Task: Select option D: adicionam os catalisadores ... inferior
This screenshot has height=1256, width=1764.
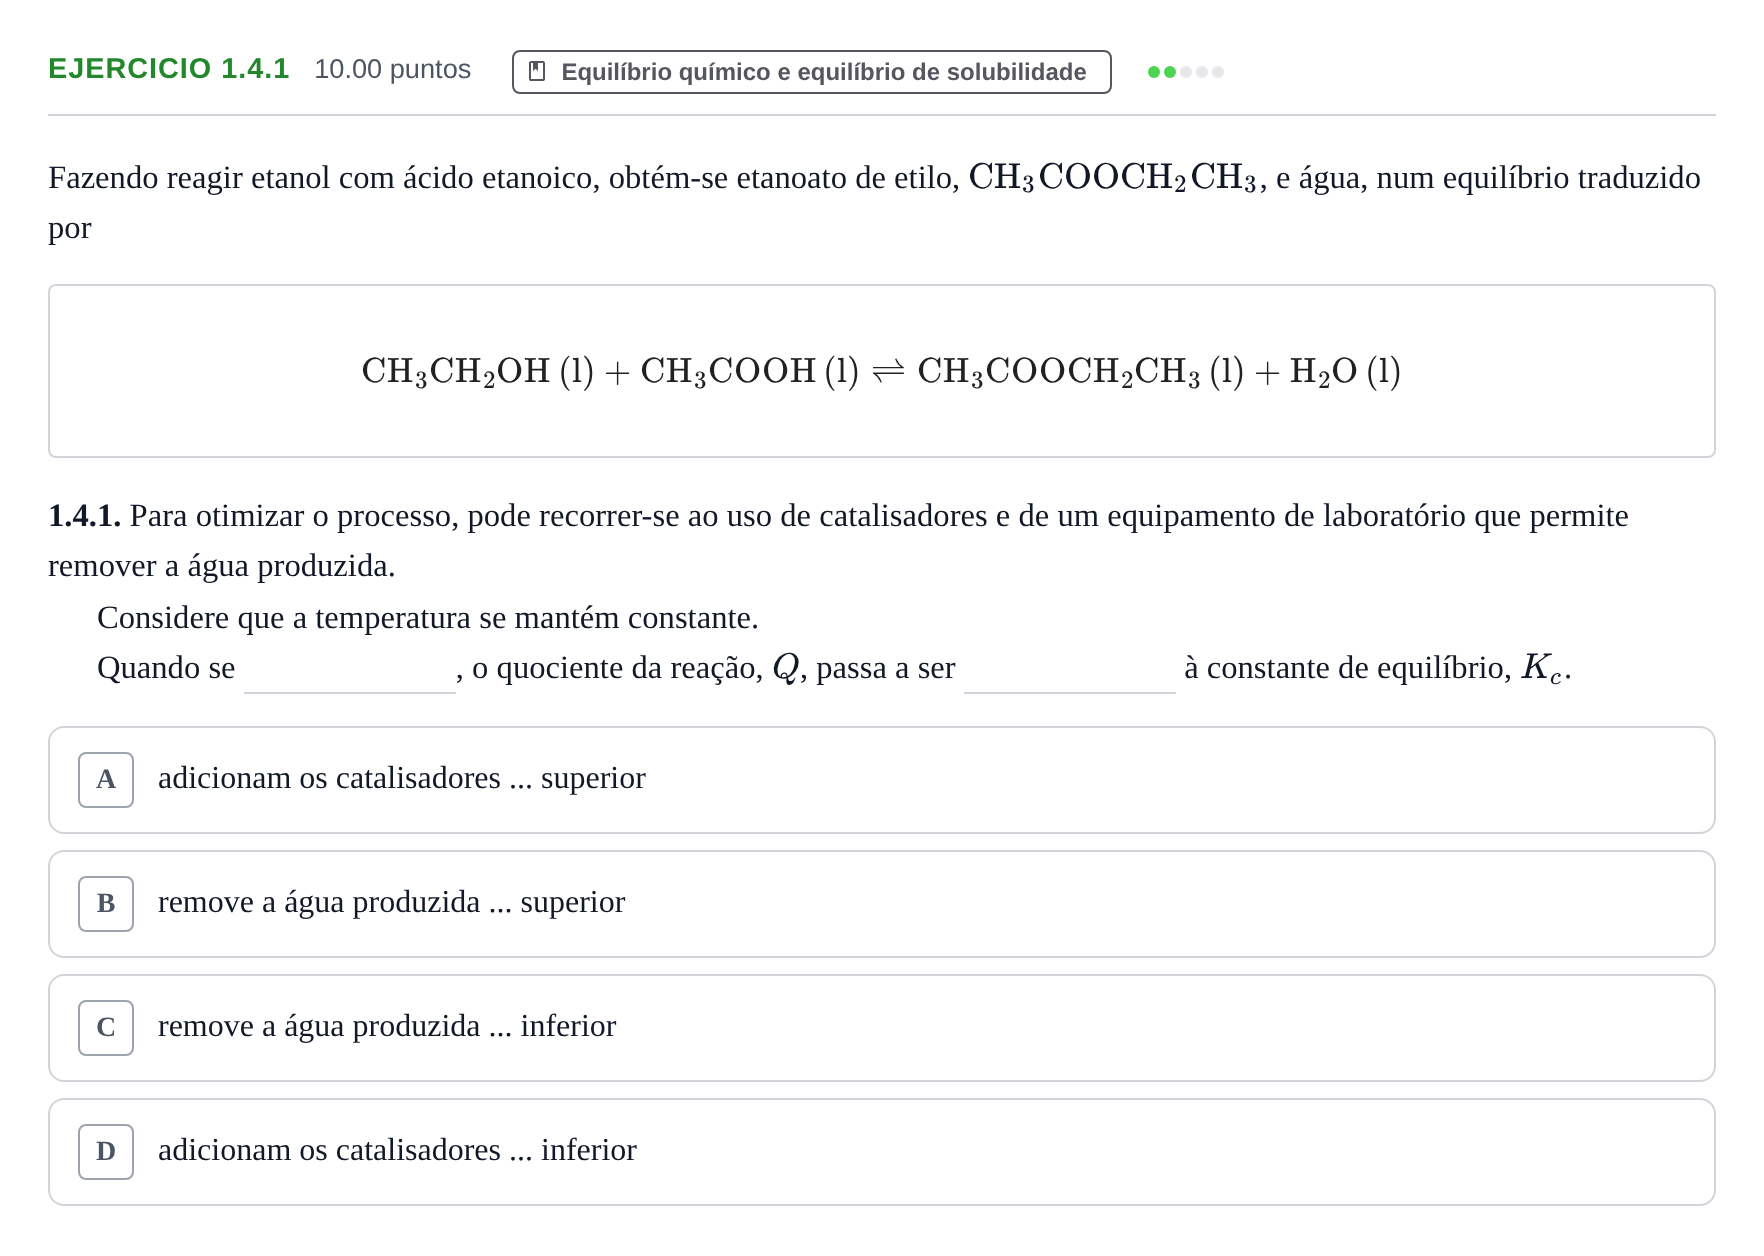Action: pos(881,1152)
